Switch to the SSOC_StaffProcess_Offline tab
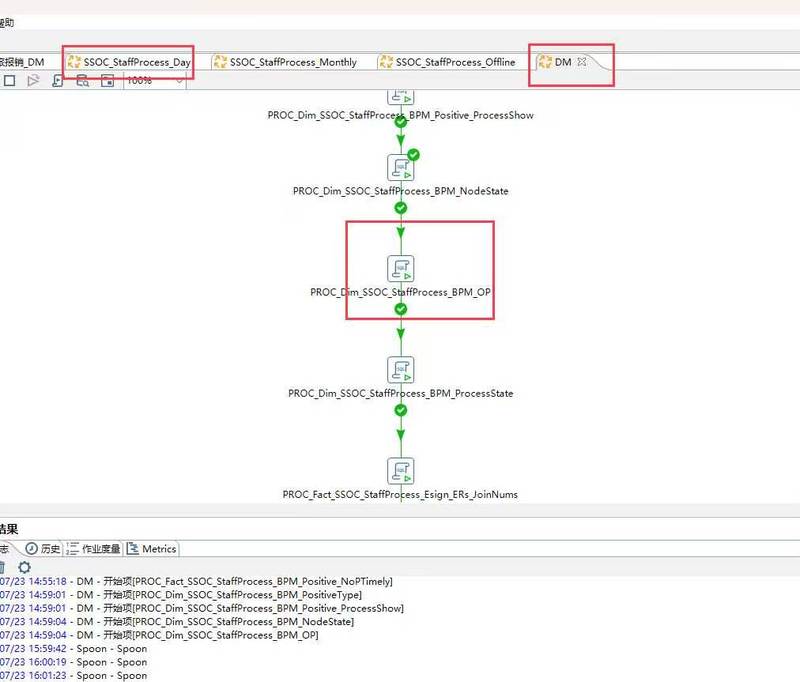This screenshot has height=682, width=800. coord(447,62)
